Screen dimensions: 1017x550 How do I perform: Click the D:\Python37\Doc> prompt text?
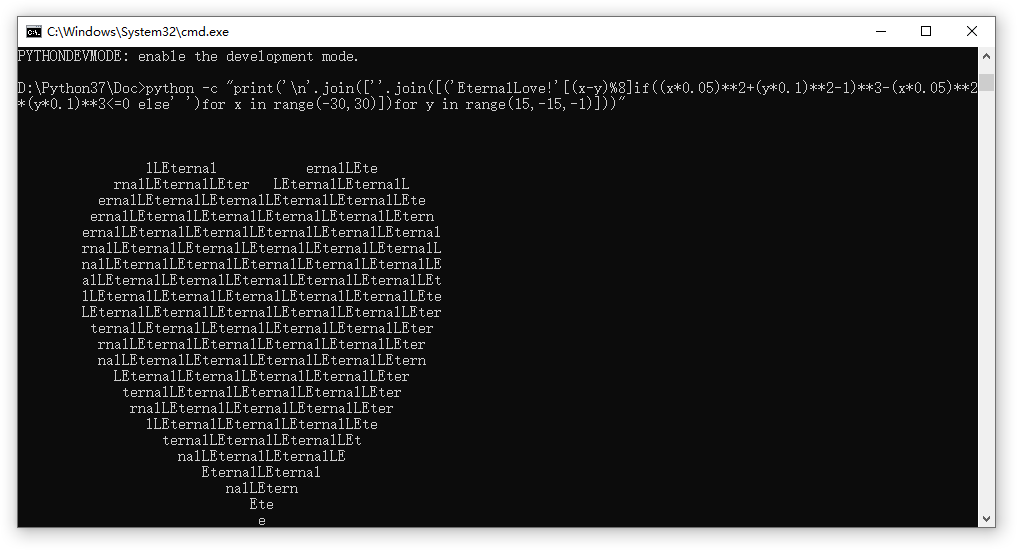[82, 88]
